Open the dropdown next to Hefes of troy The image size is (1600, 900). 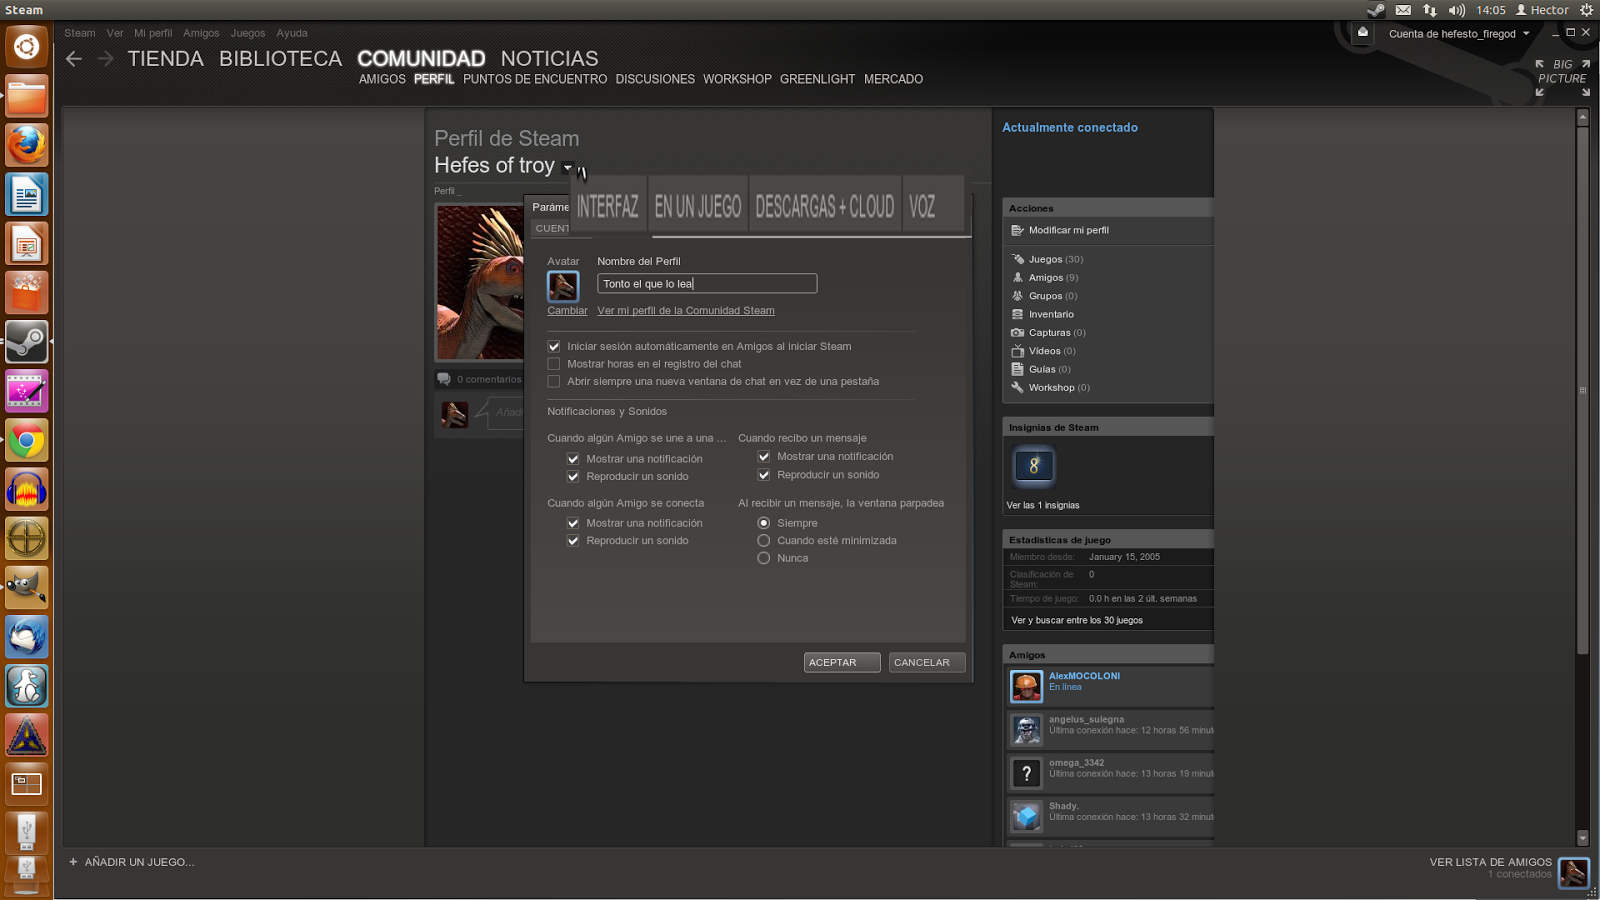click(568, 167)
